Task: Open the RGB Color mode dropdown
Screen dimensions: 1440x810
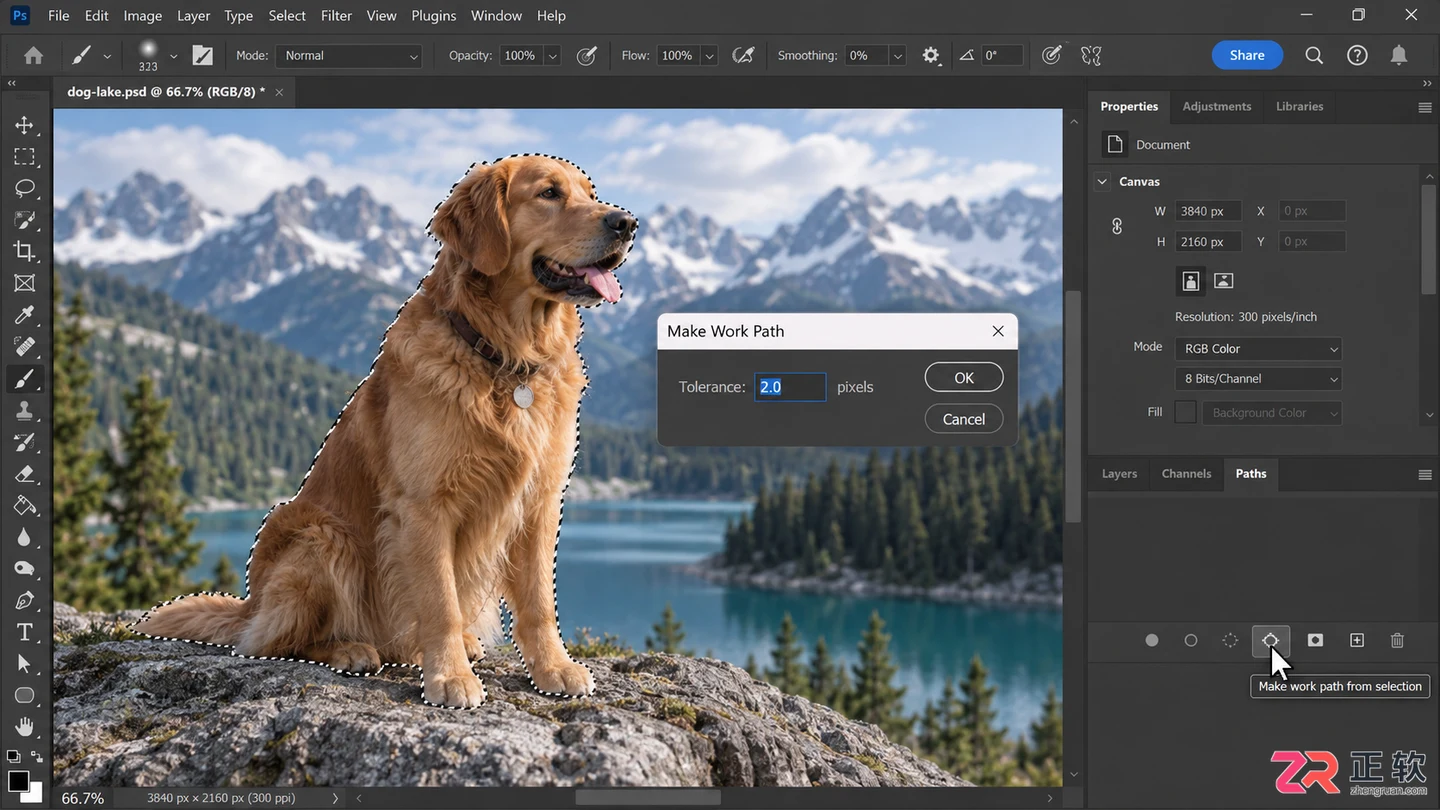Action: 1258,349
